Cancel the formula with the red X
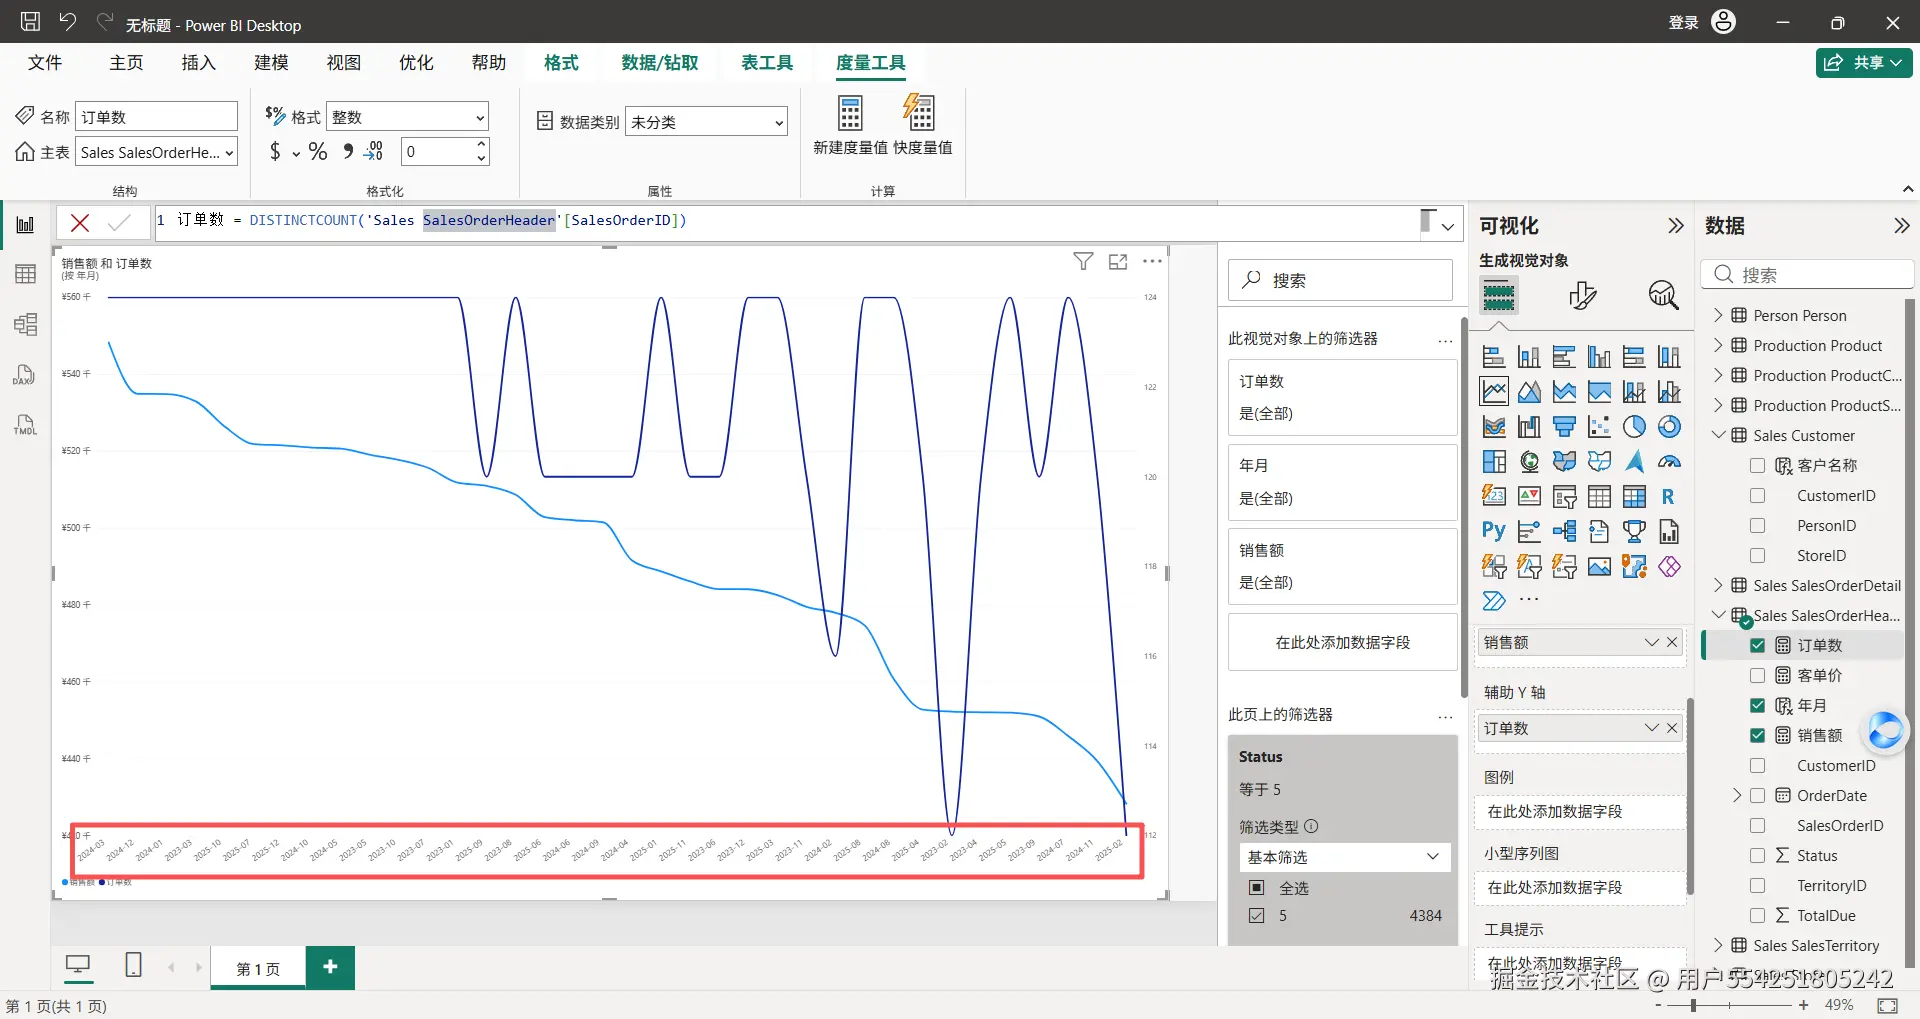The height and width of the screenshot is (1019, 1920). (x=80, y=222)
